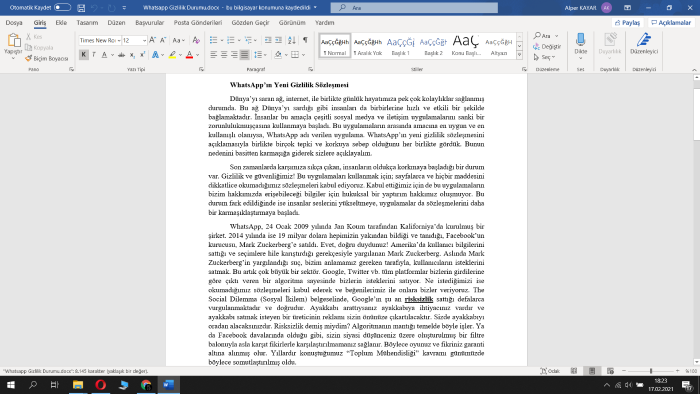Switch to the Ekle tab
Viewport: 700px width, 394px height.
point(61,22)
